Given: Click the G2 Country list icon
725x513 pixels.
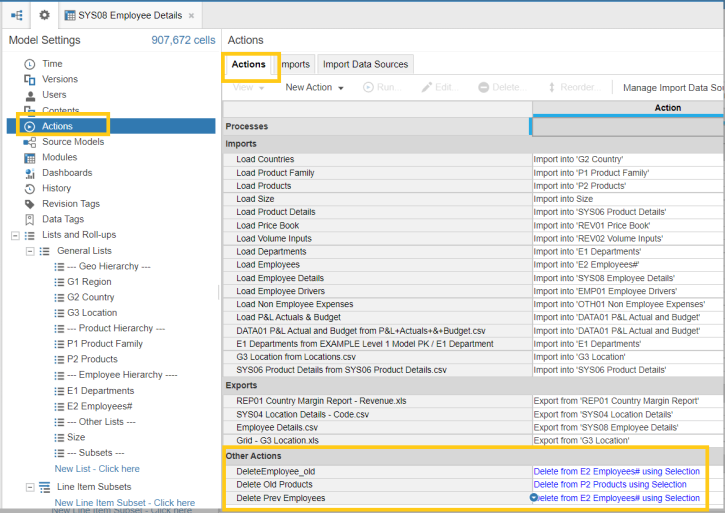Looking at the screenshot, I should (59, 297).
